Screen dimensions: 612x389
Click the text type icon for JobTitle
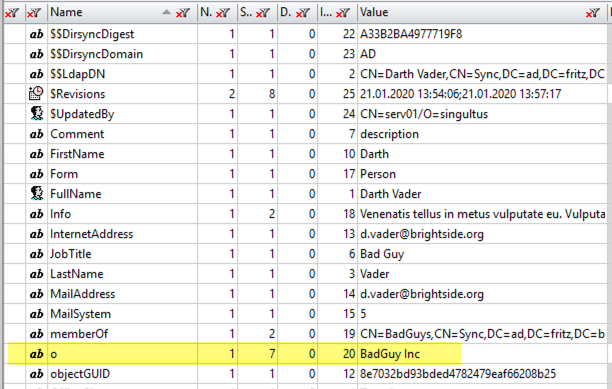pos(36,254)
